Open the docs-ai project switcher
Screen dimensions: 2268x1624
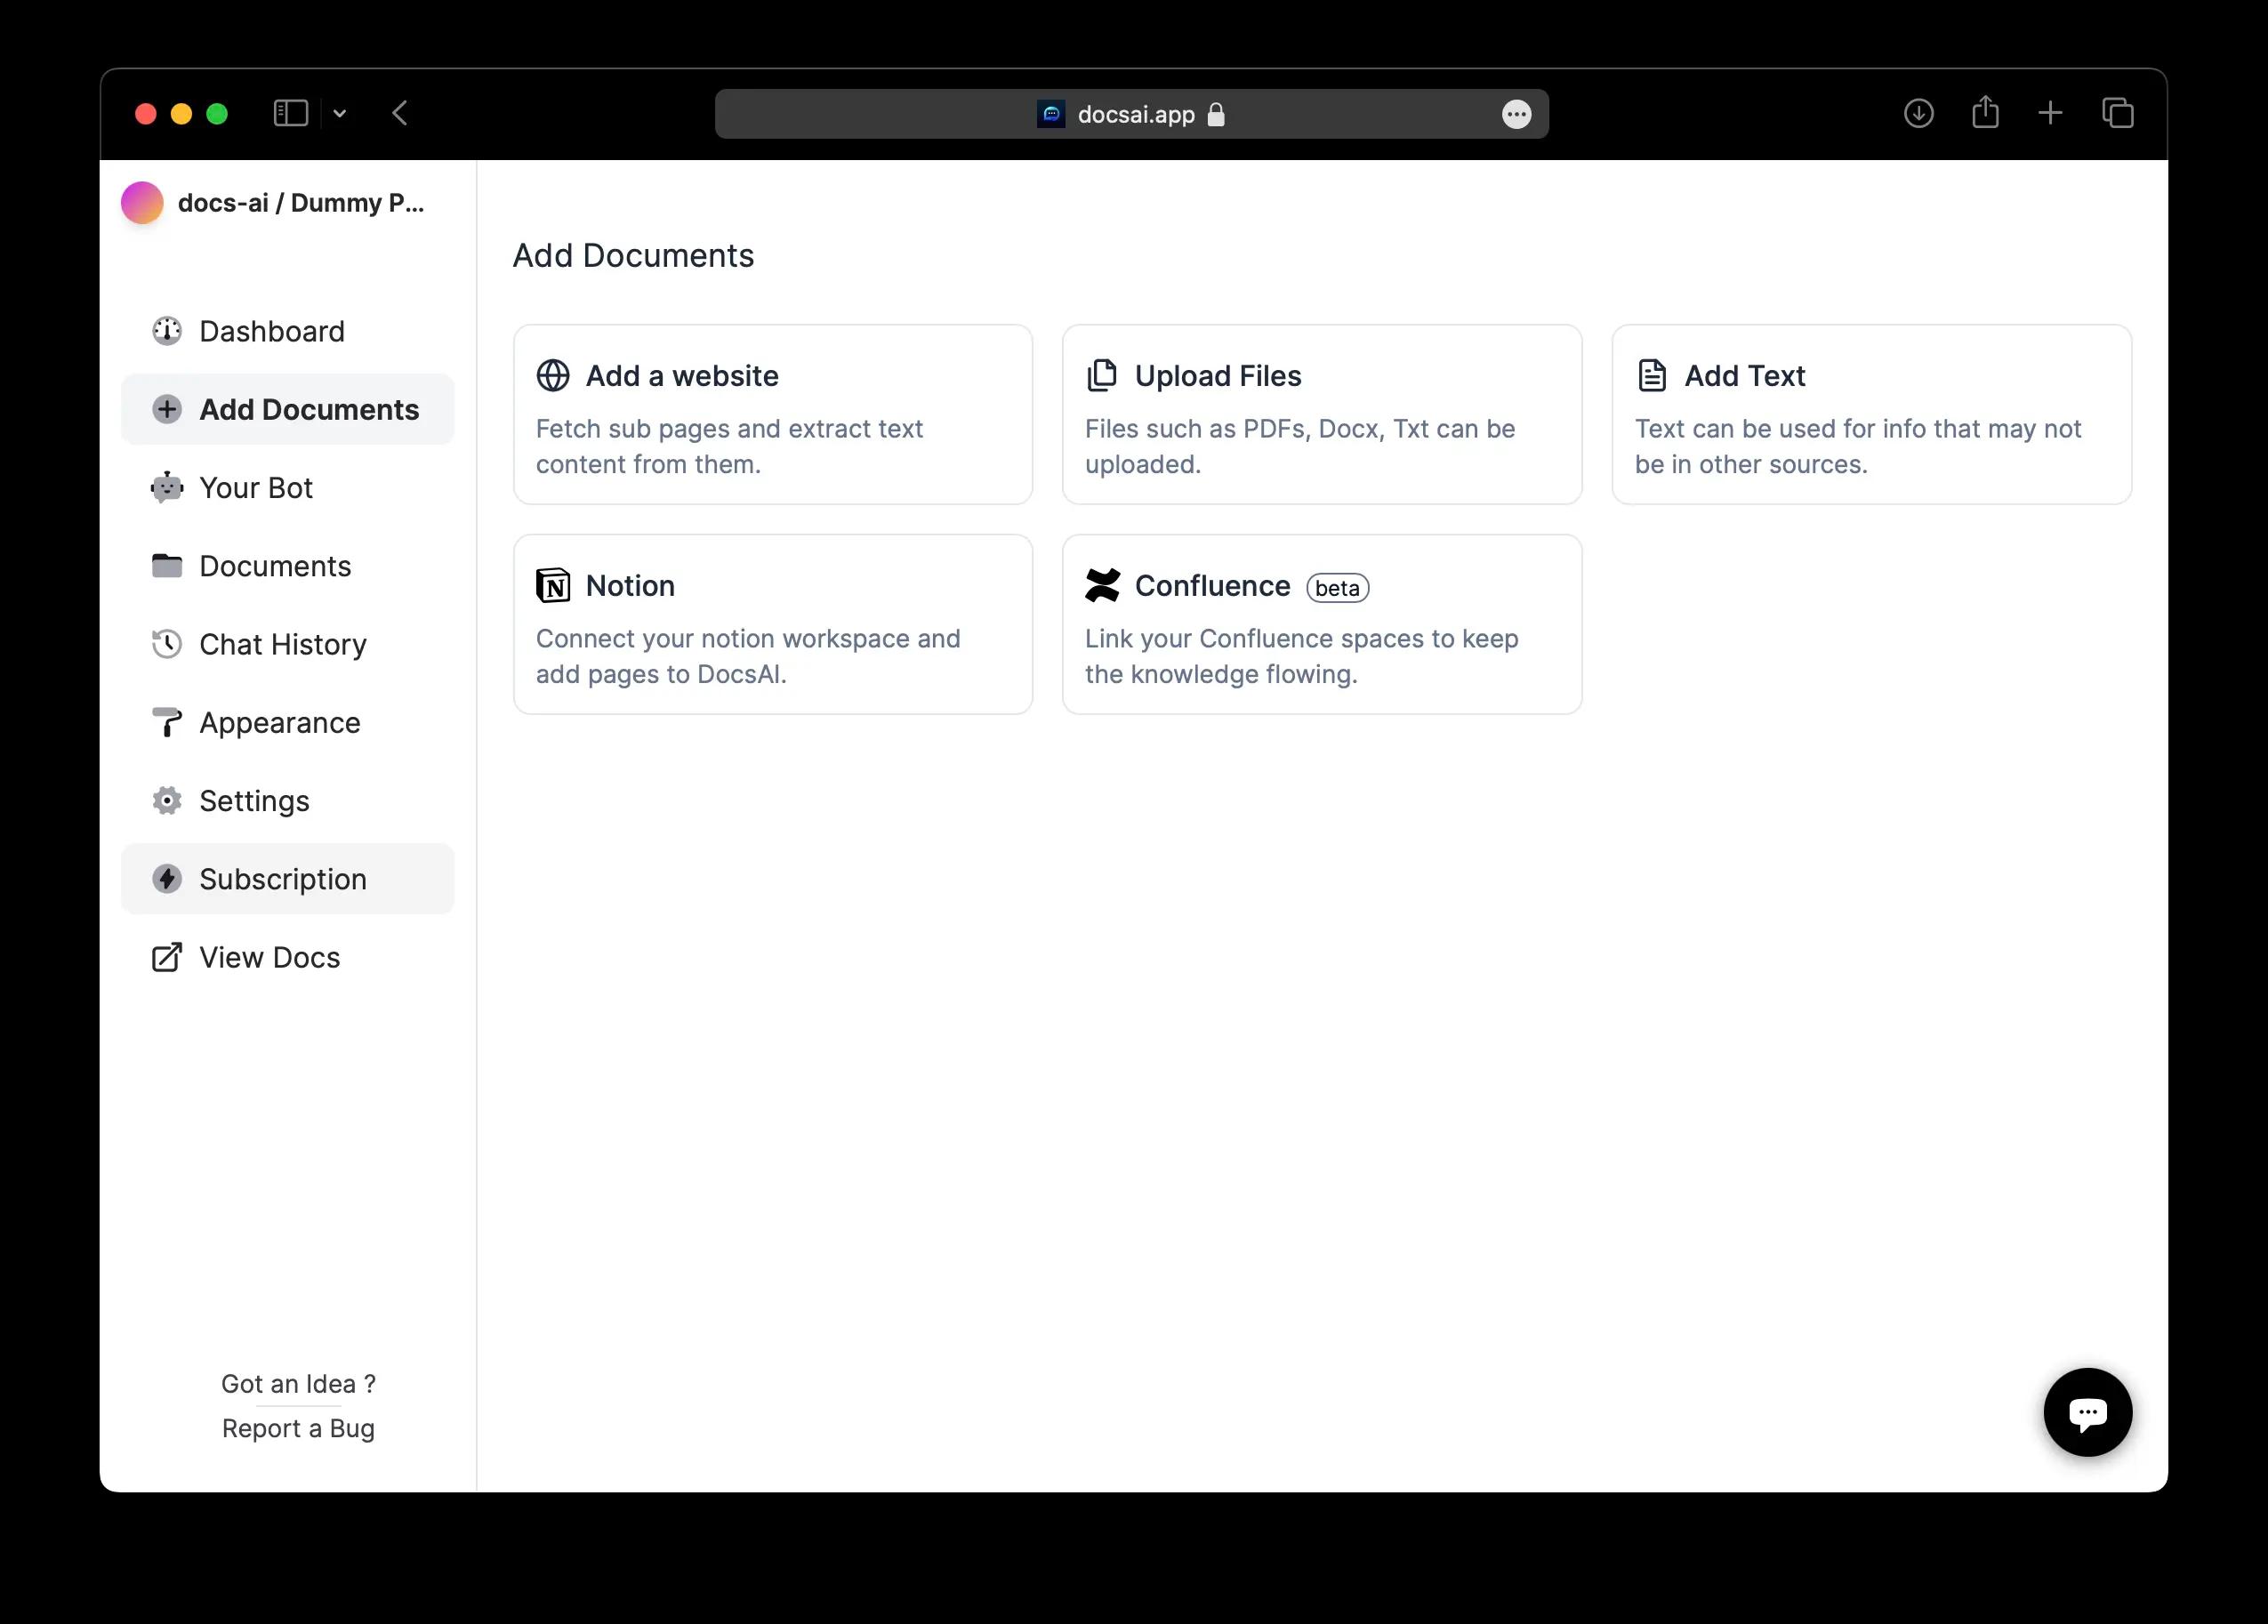(274, 203)
